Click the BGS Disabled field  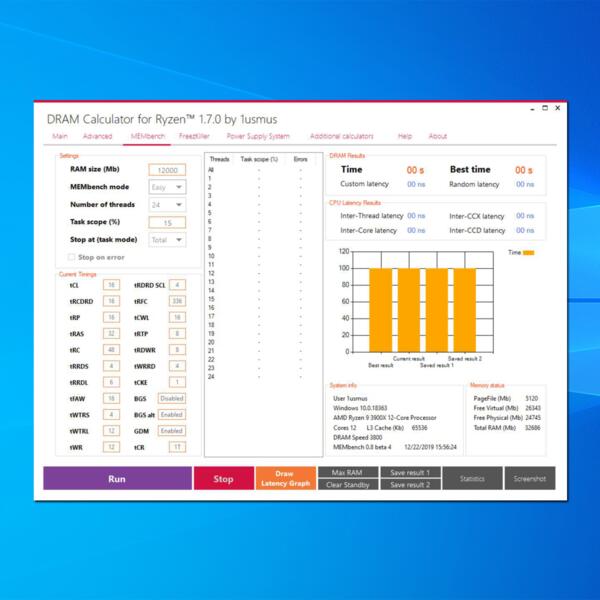point(172,398)
